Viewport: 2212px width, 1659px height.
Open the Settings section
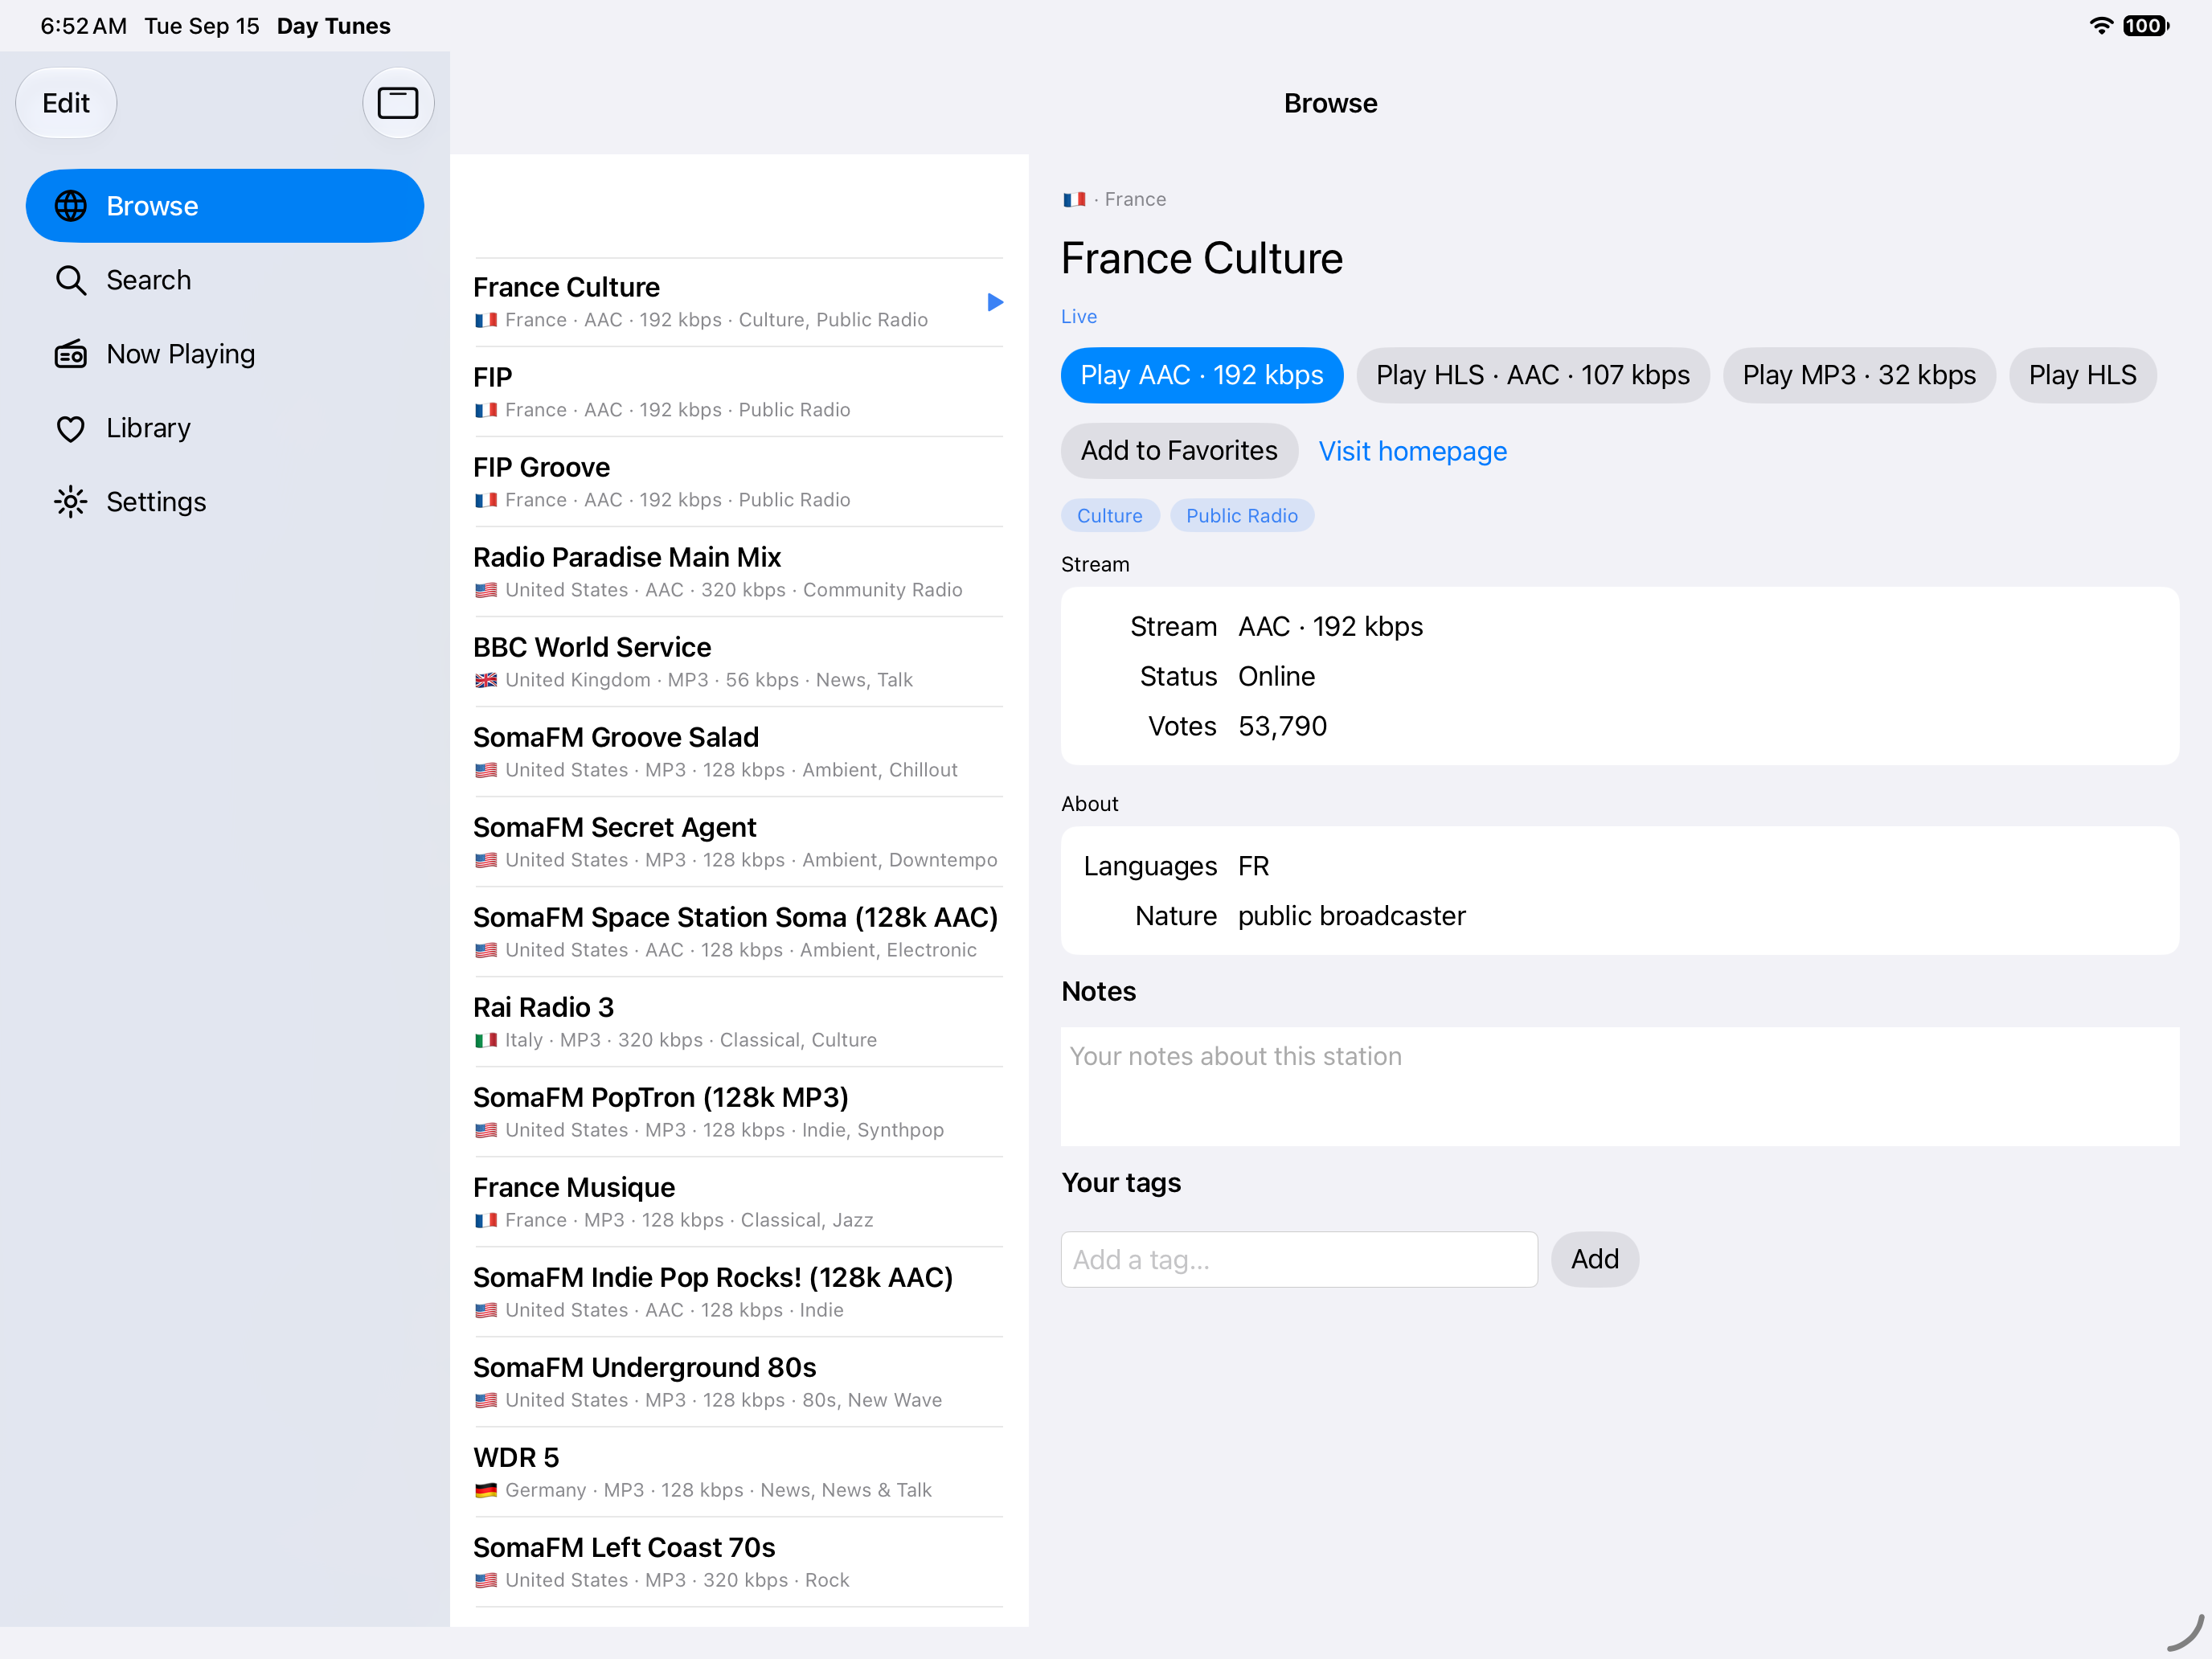[225, 502]
